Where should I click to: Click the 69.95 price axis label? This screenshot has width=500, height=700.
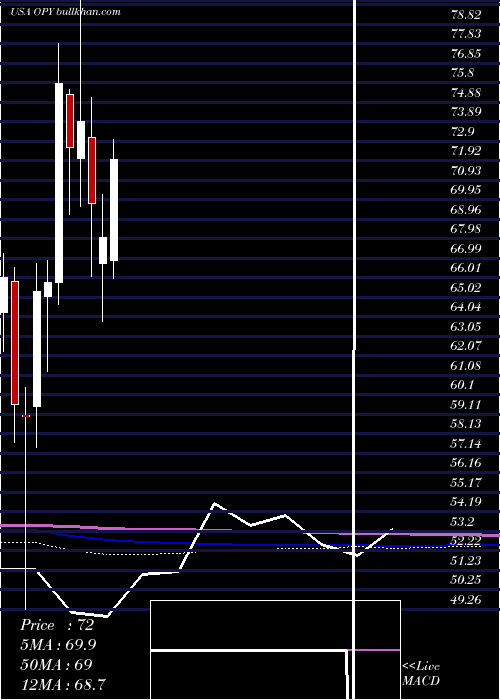tap(466, 190)
